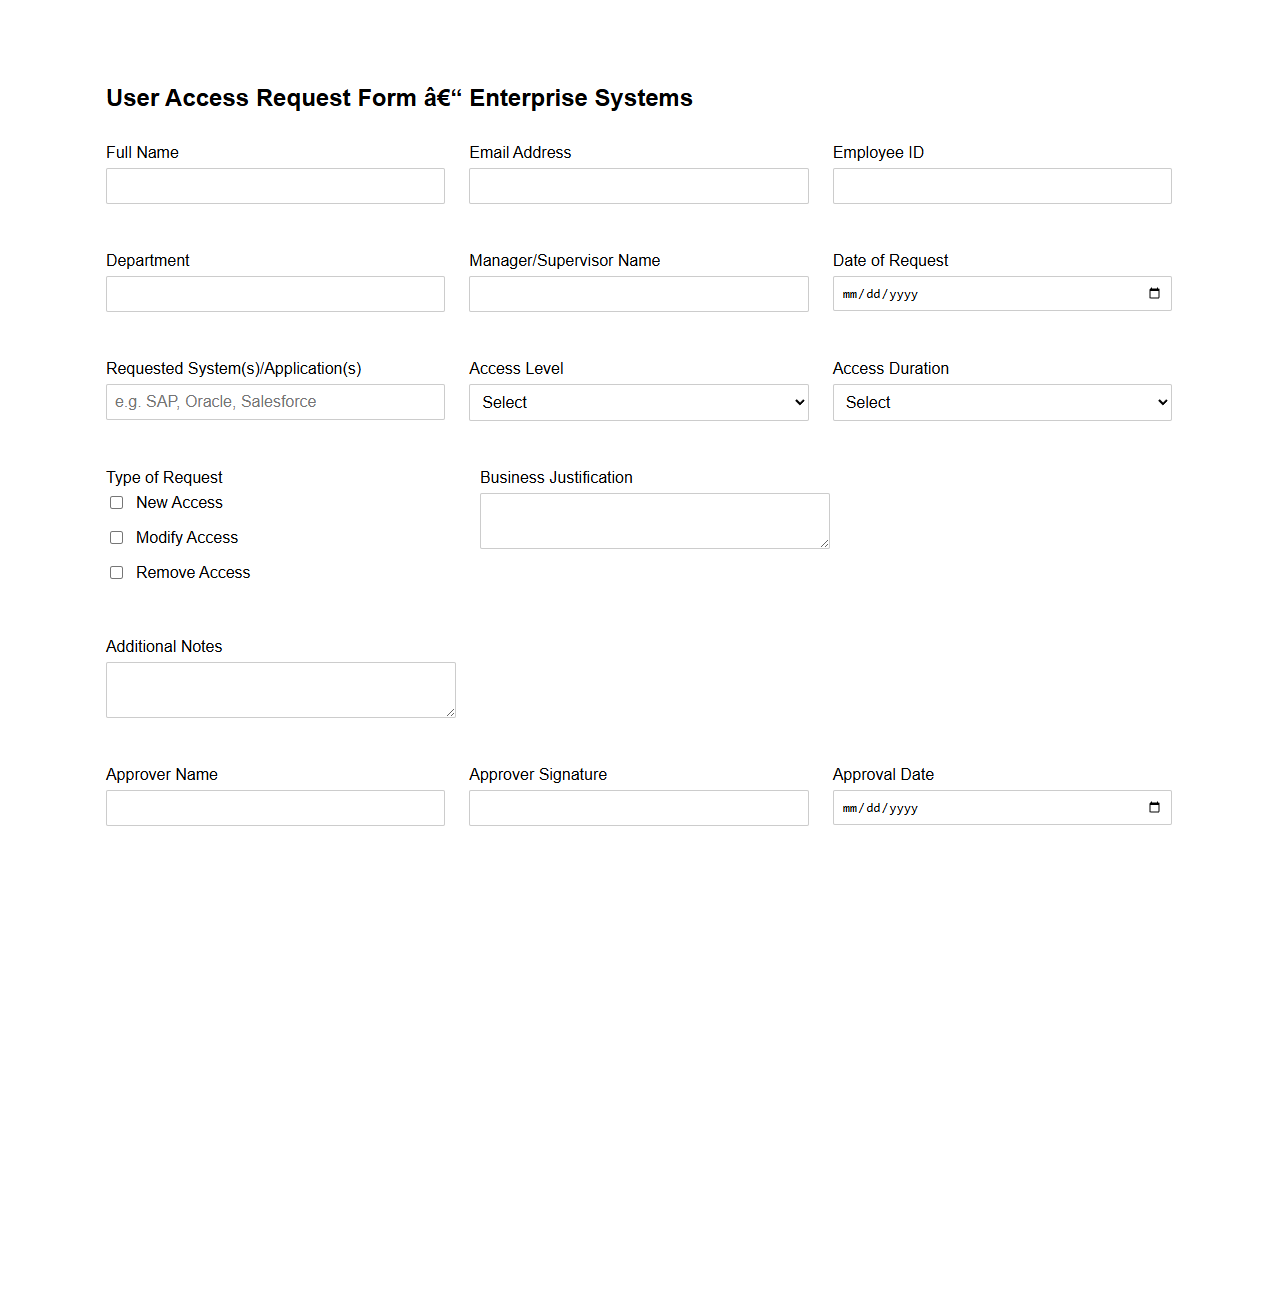1278x1300 pixels.
Task: Open the Date of Request calendar picker
Action: pos(1153,293)
